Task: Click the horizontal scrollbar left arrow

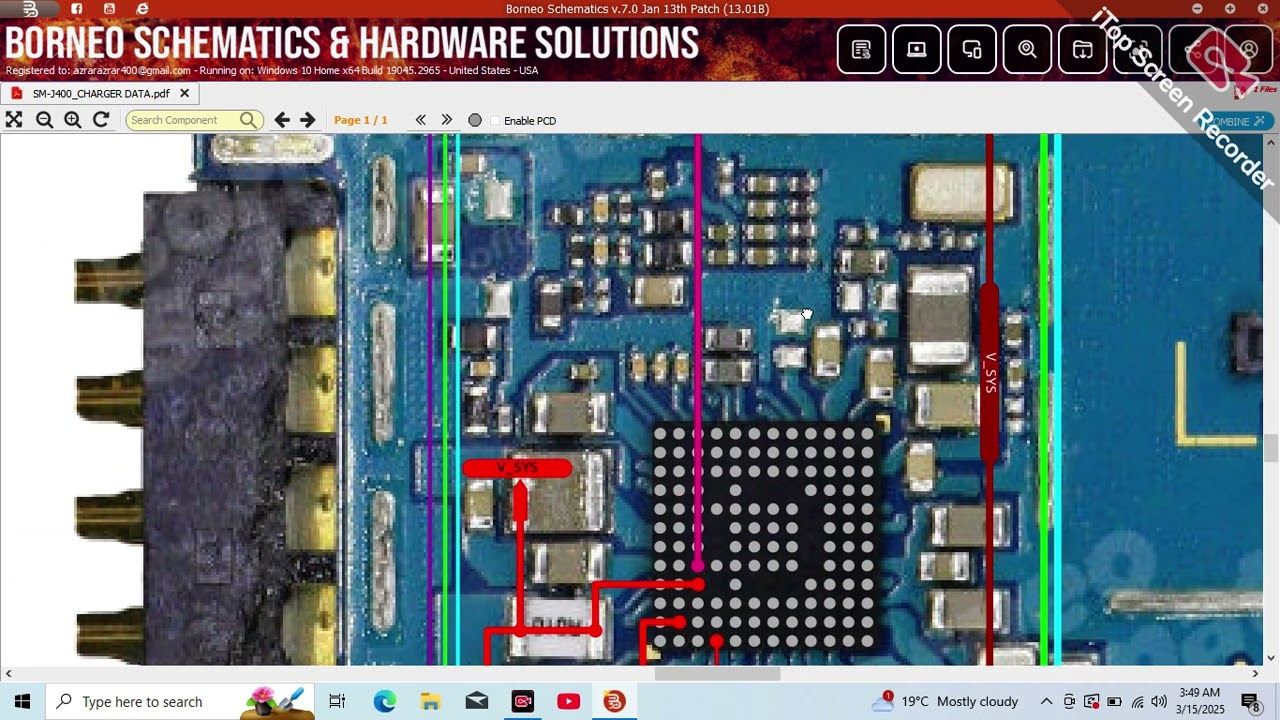Action: point(8,674)
